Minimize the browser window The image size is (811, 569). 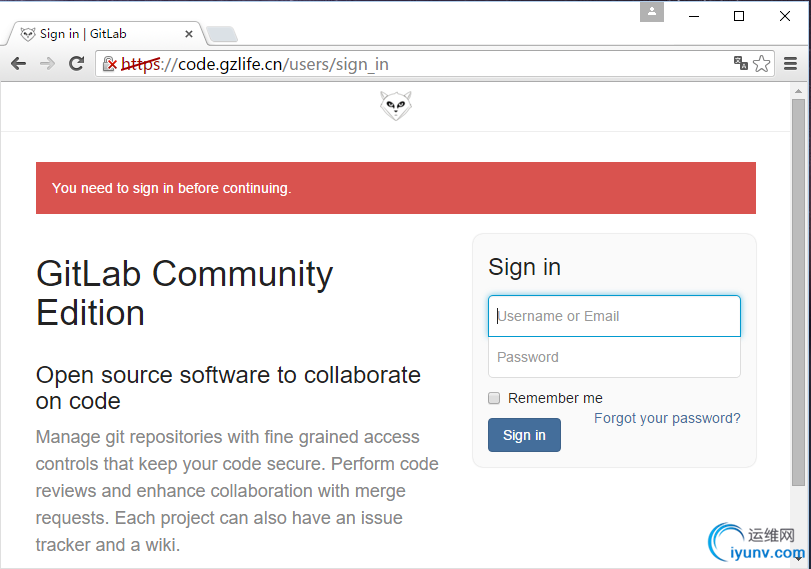pos(694,16)
